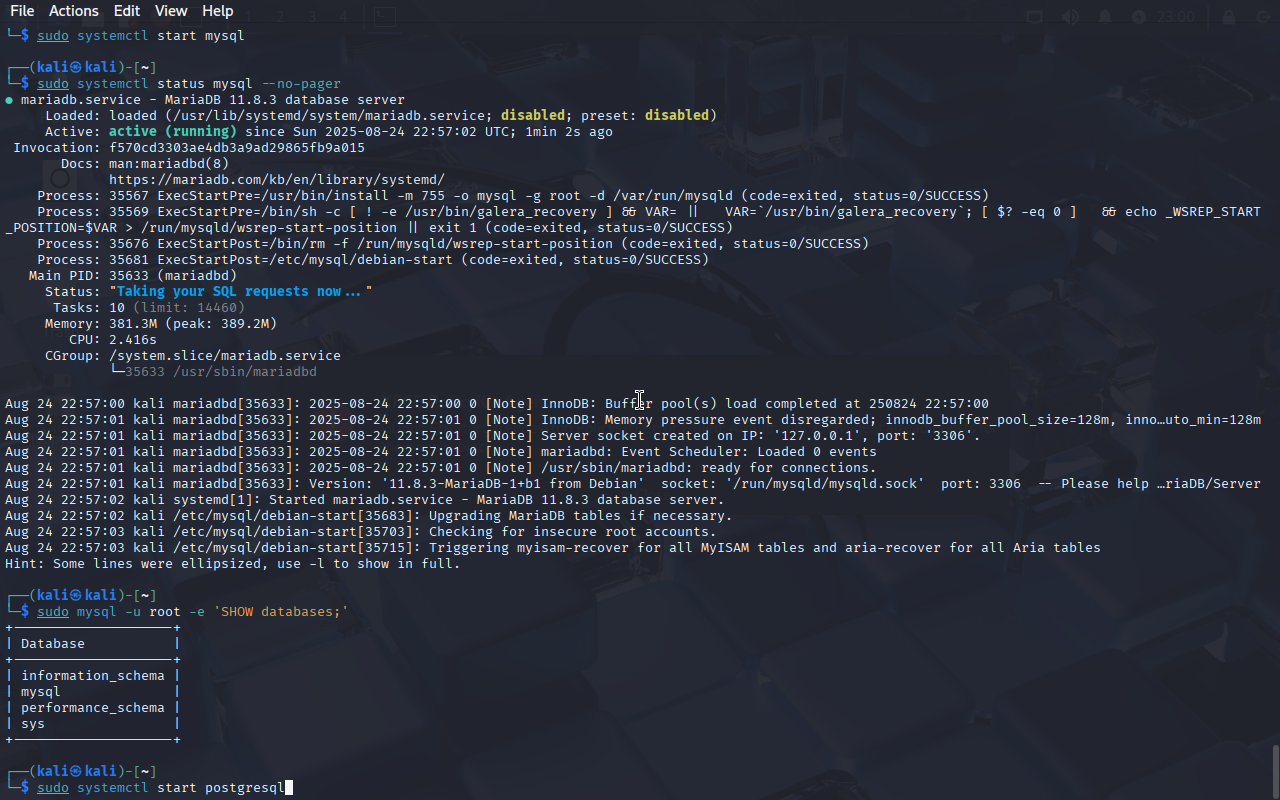Click '35633 /usr/sbin/mariadbd' process entry
Screen dimensions: 1280x800
click(221, 372)
